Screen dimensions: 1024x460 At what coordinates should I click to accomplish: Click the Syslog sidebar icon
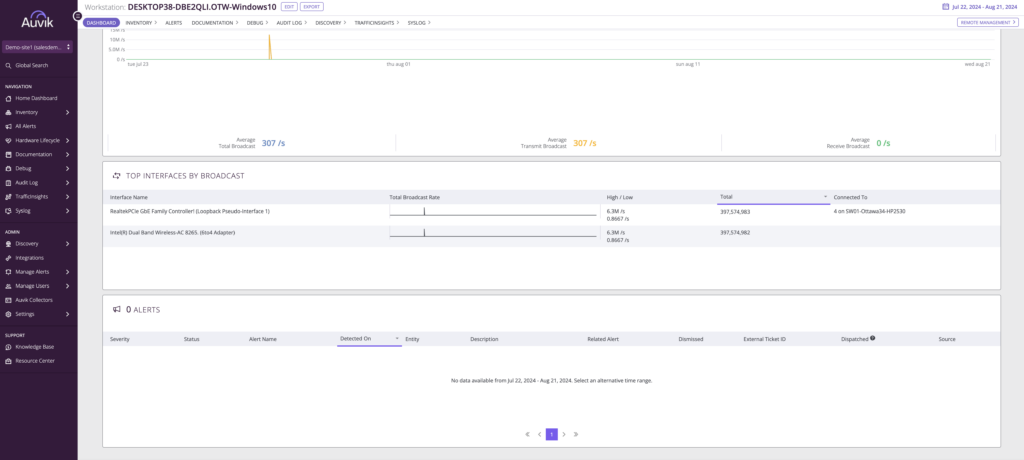pyautogui.click(x=8, y=211)
